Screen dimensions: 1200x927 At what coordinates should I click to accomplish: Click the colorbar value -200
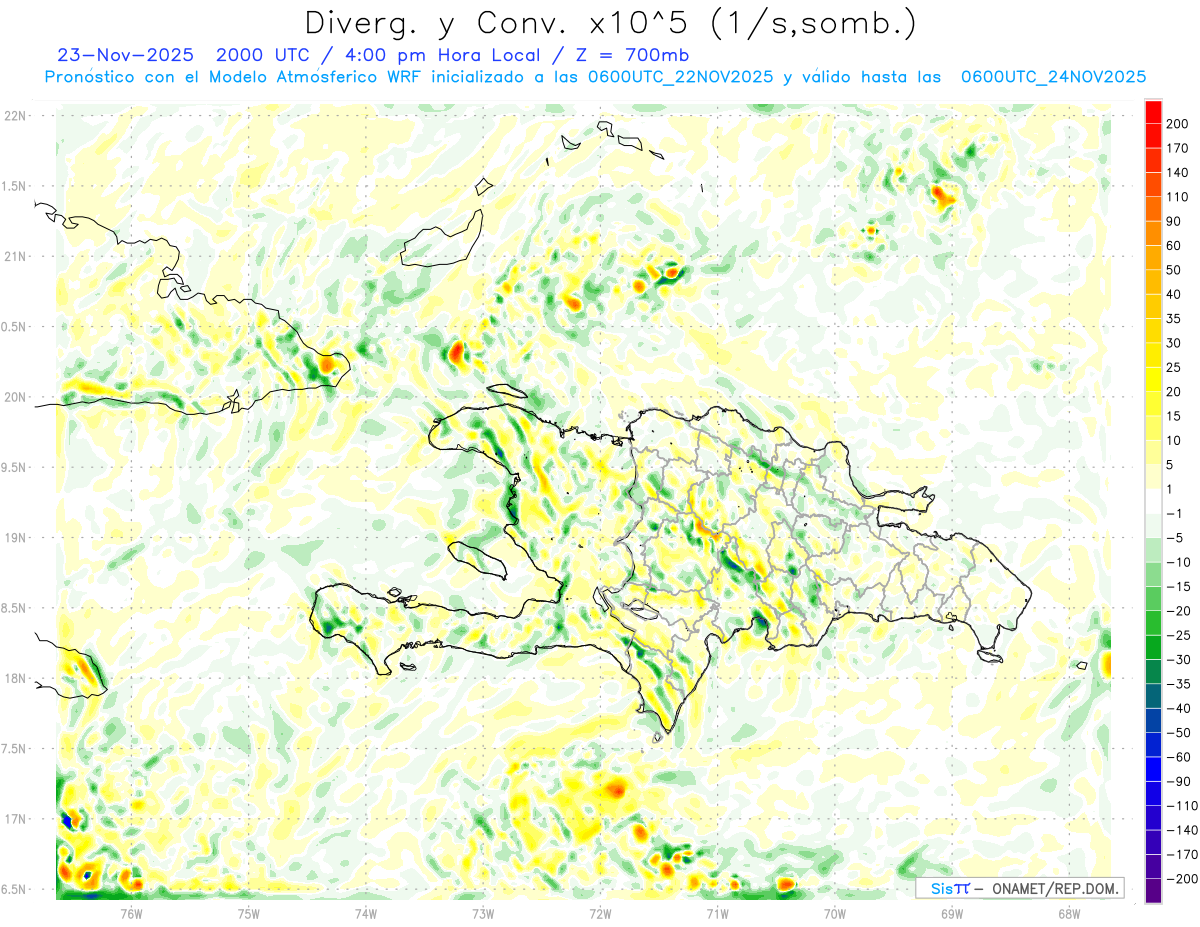click(1184, 879)
